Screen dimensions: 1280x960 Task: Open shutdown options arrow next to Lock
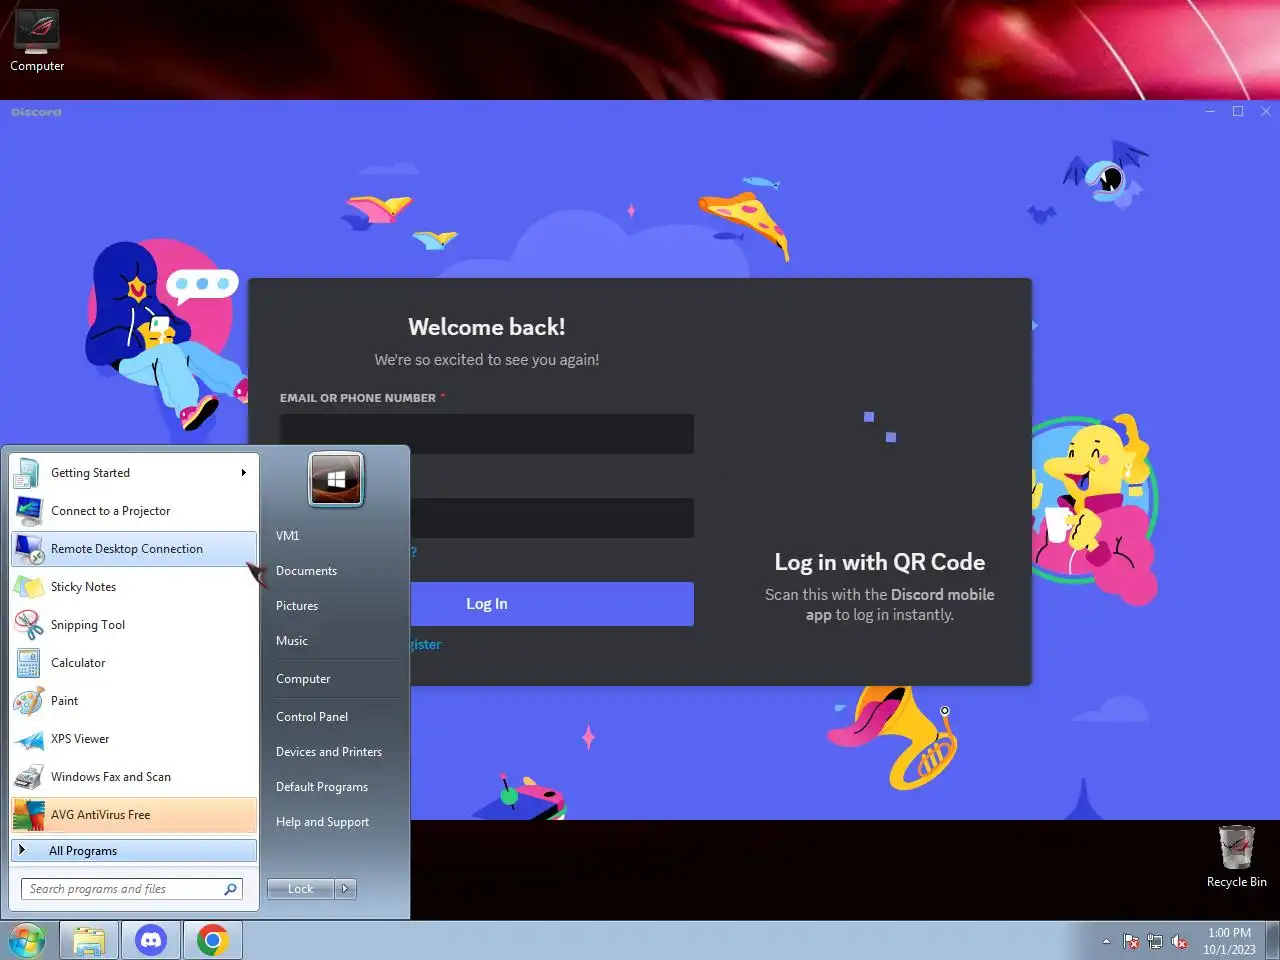345,888
